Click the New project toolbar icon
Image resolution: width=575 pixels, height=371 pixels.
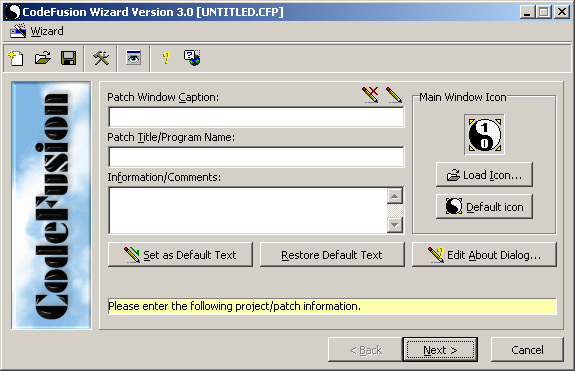click(x=16, y=58)
